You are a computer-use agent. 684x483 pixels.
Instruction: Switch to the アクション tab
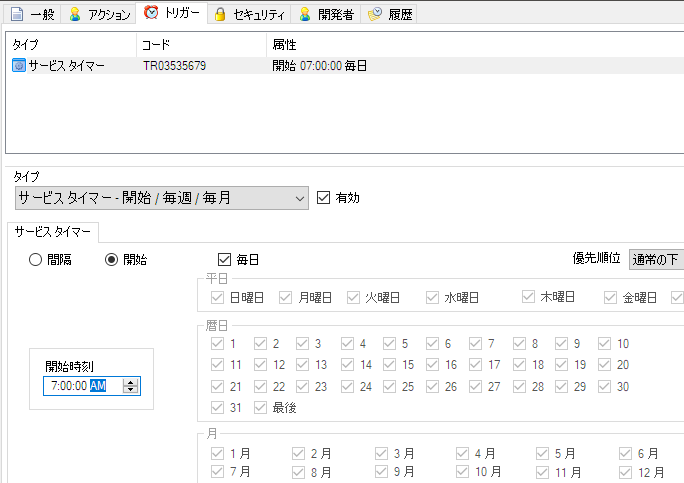point(99,14)
